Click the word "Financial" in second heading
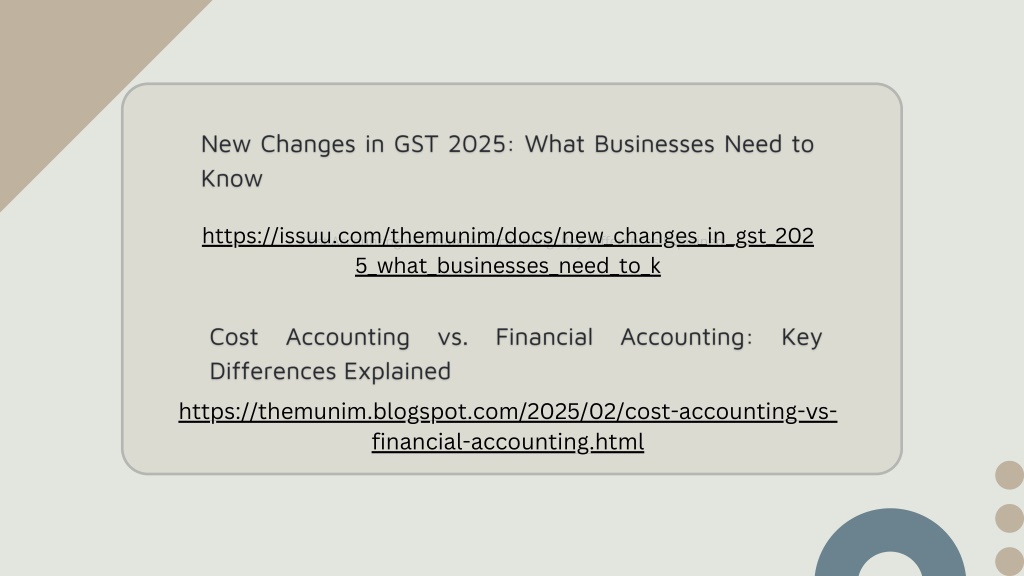This screenshot has height=576, width=1024. coord(544,337)
